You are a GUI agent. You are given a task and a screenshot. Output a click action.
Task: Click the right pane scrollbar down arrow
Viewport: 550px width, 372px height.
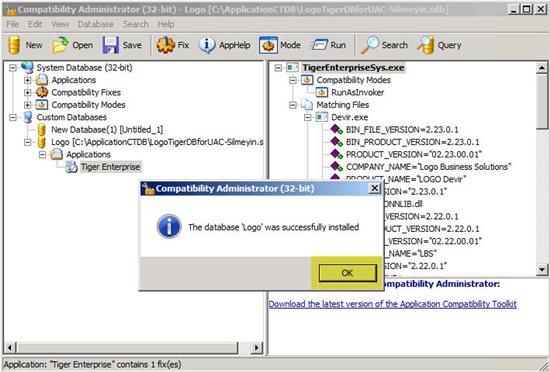(x=542, y=269)
